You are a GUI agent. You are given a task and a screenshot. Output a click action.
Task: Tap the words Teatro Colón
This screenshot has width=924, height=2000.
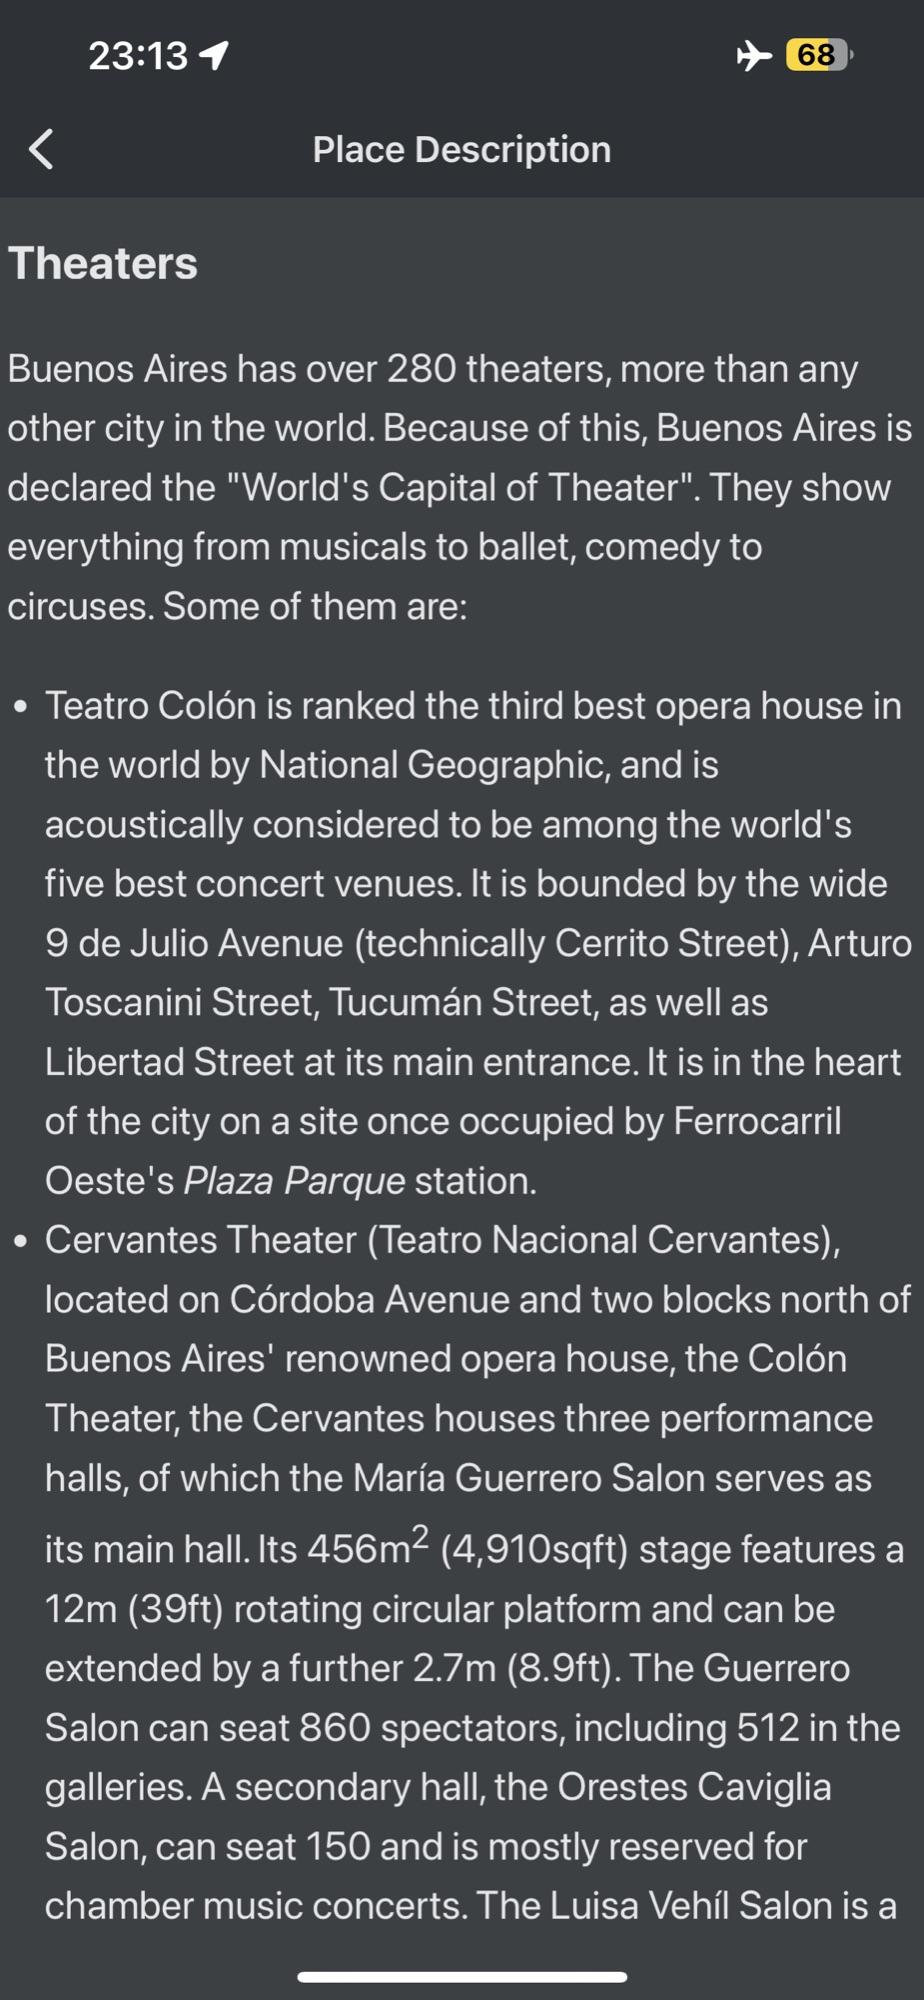point(151,706)
